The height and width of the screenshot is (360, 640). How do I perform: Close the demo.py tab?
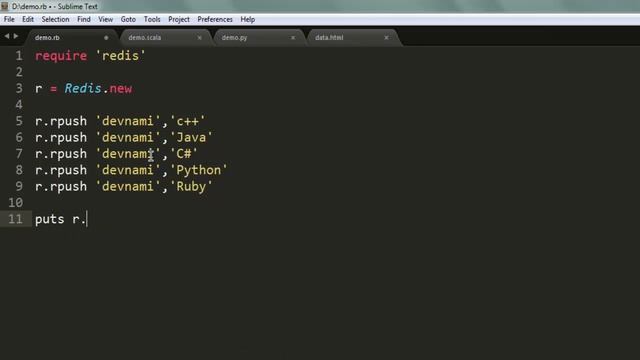pyautogui.click(x=293, y=38)
